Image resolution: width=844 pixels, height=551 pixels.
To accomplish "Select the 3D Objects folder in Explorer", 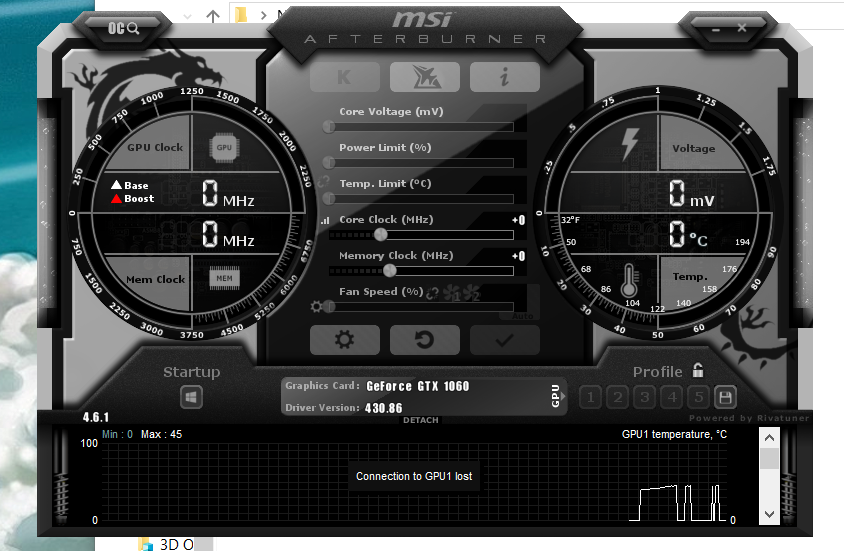I will pos(167,544).
